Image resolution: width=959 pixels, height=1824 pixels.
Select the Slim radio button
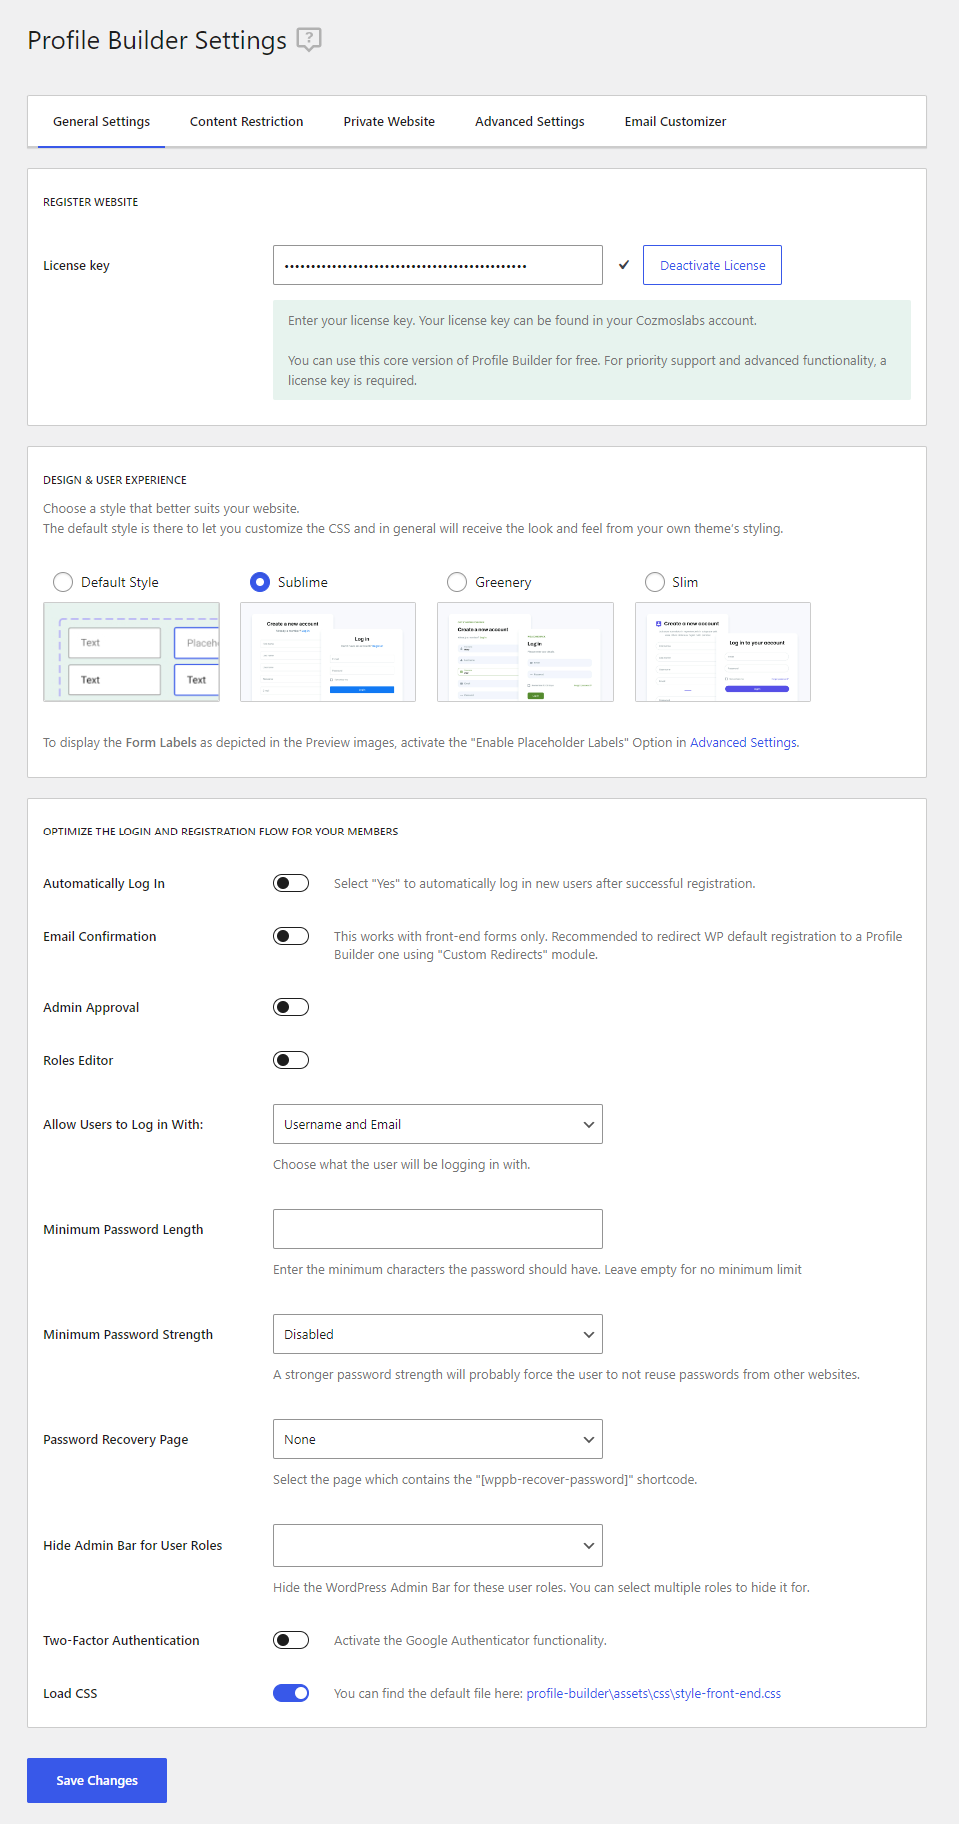click(x=655, y=582)
